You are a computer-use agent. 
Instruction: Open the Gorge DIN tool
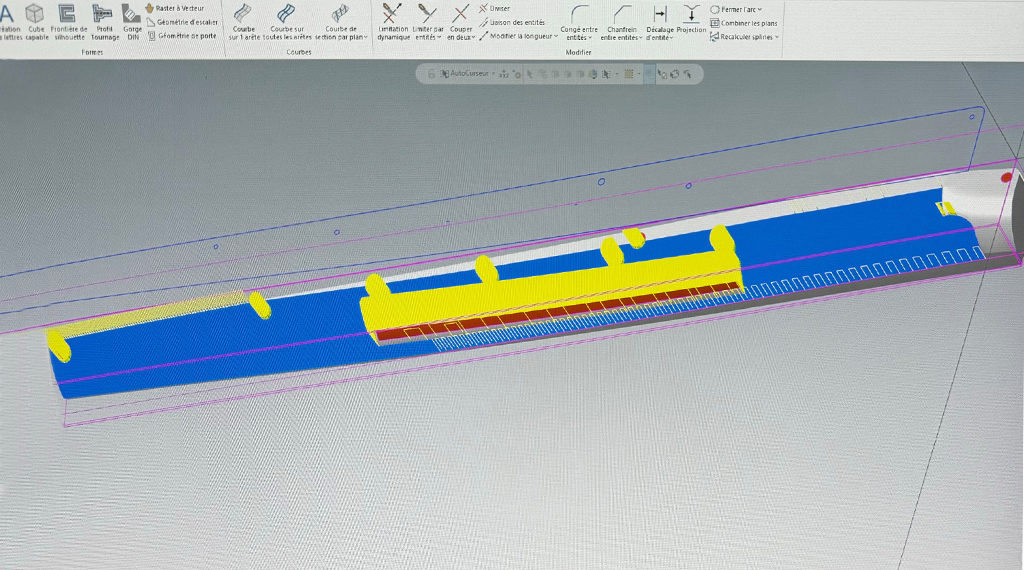133,22
